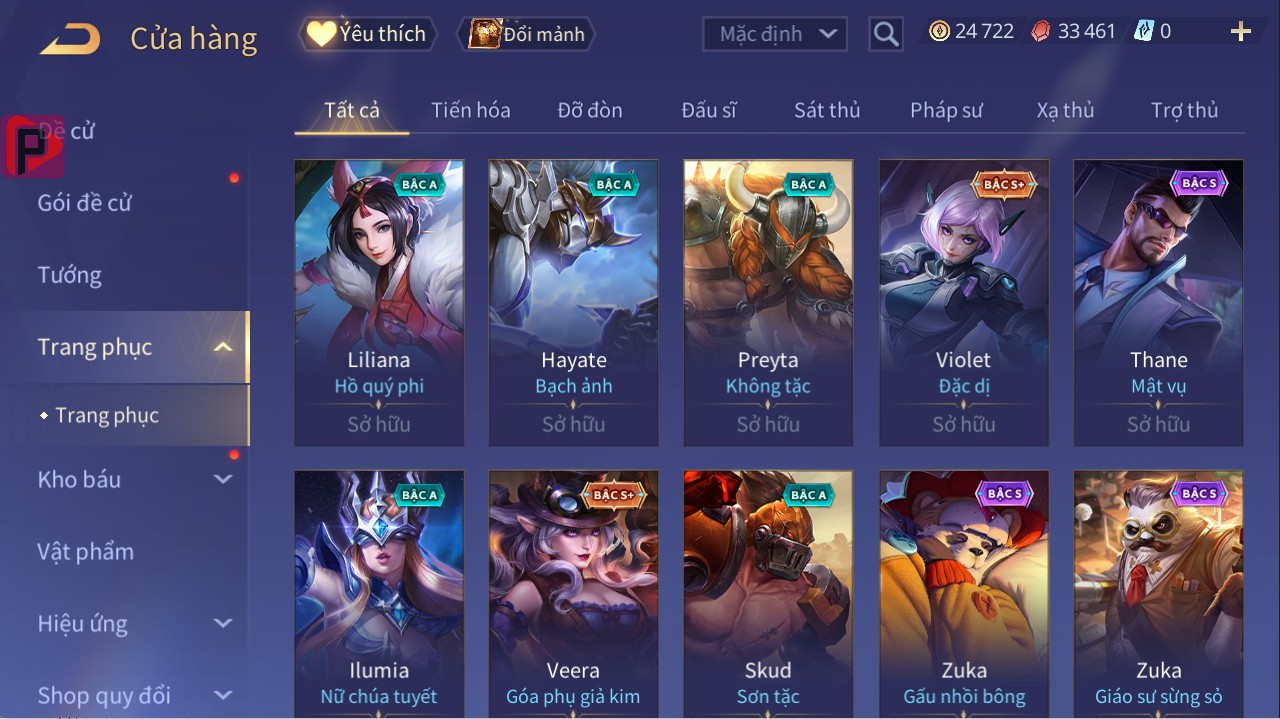Click the chest icon in Đổi mảnh

tap(485, 34)
